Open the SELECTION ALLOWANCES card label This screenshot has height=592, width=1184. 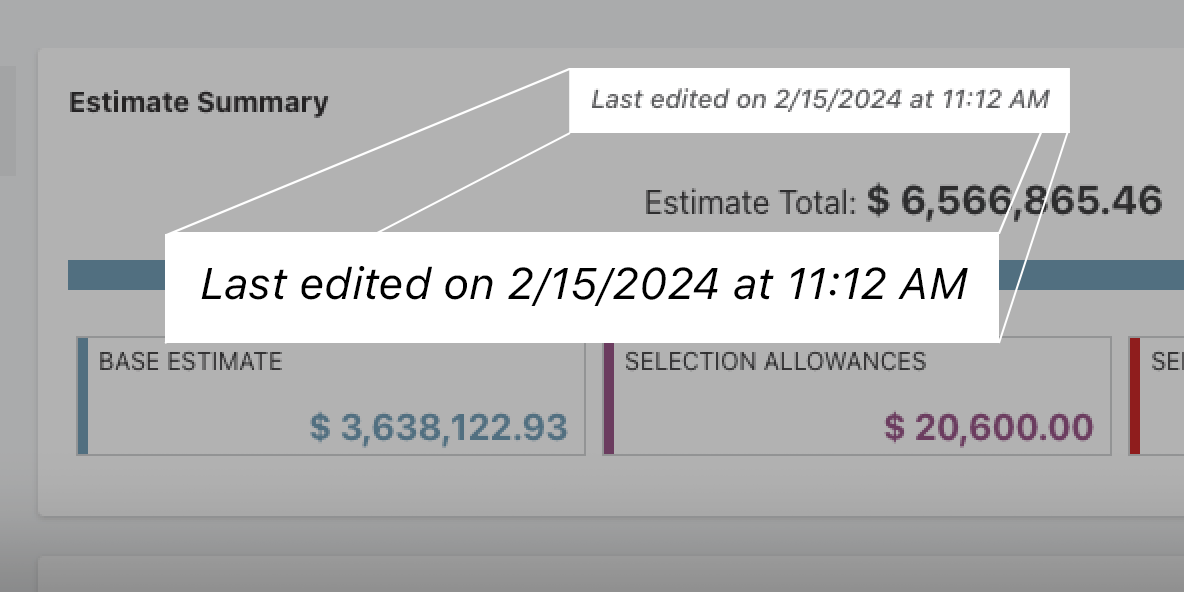pyautogui.click(x=775, y=361)
